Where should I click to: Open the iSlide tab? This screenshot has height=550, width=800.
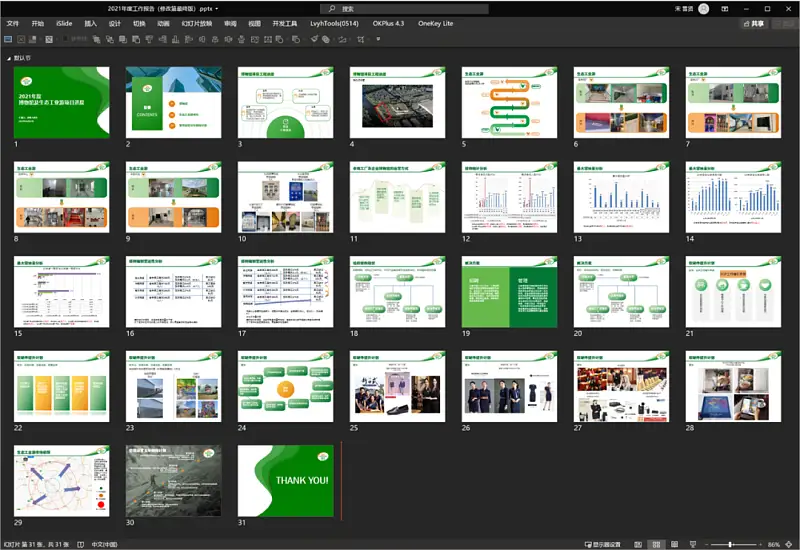[64, 23]
